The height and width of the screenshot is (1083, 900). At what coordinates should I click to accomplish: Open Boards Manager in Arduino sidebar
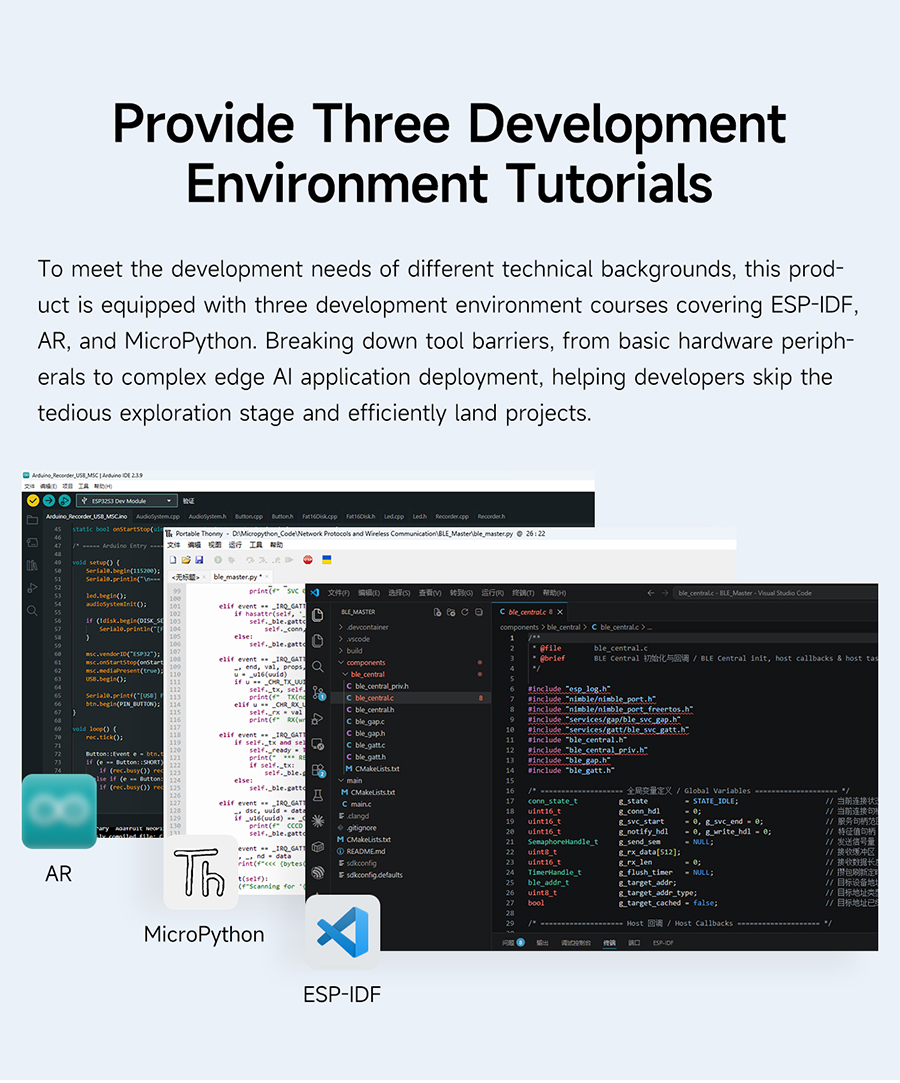coord(32,543)
